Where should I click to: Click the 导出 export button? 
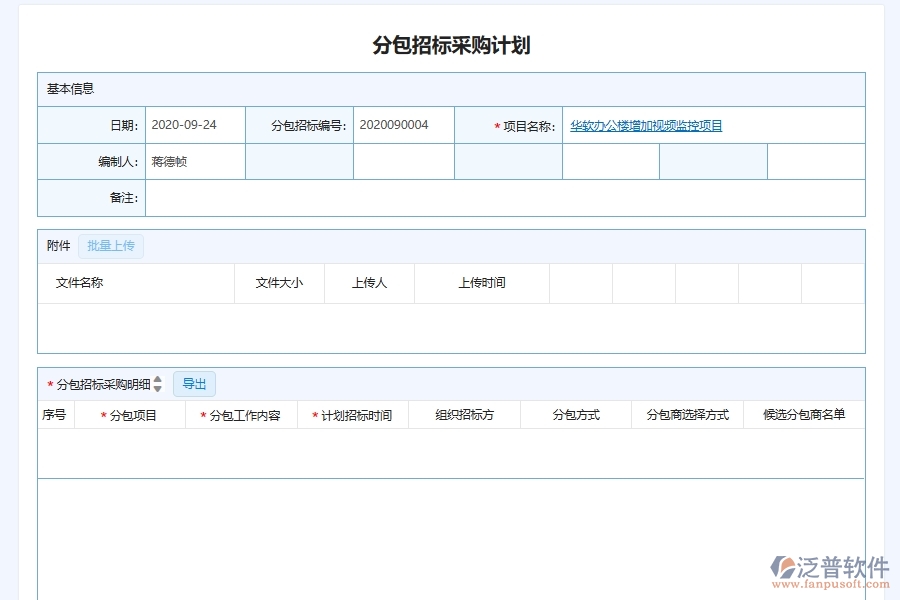click(x=194, y=383)
